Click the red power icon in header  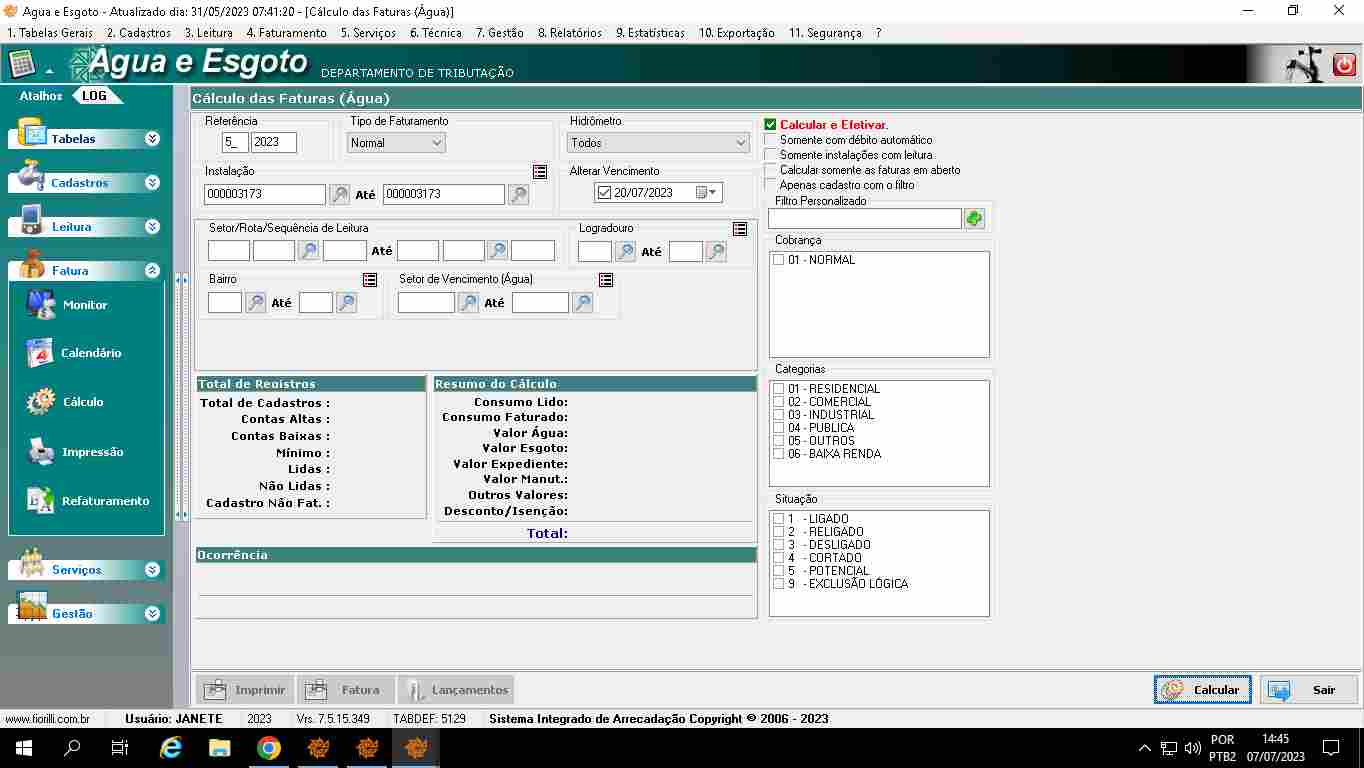pyautogui.click(x=1344, y=65)
